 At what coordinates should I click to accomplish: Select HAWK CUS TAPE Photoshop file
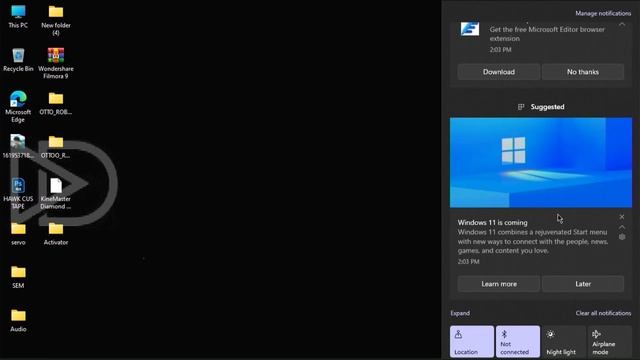click(18, 194)
